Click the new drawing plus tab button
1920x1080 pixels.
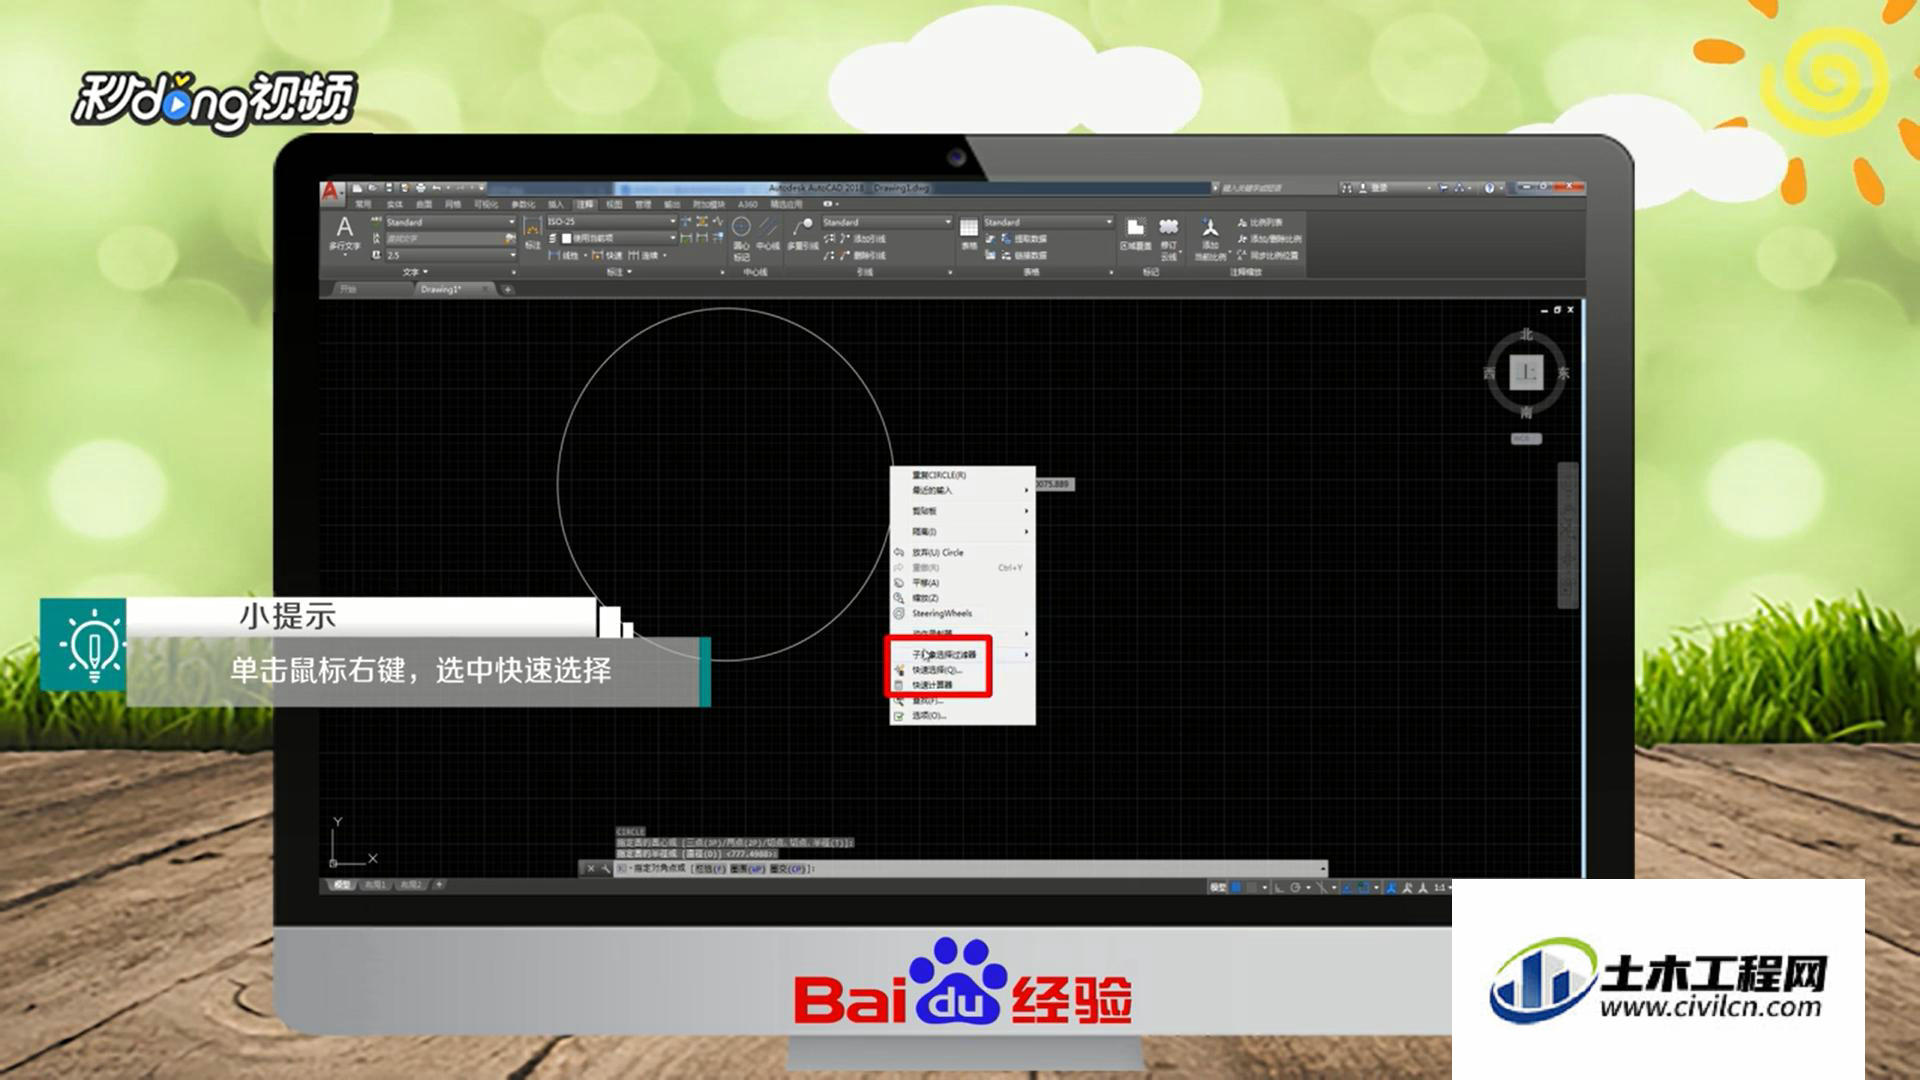pyautogui.click(x=508, y=289)
